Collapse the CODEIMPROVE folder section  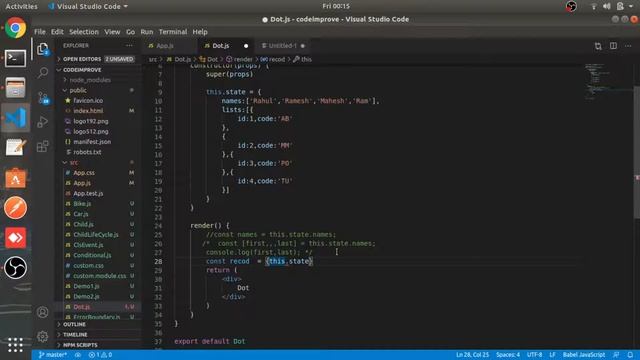[97, 70]
